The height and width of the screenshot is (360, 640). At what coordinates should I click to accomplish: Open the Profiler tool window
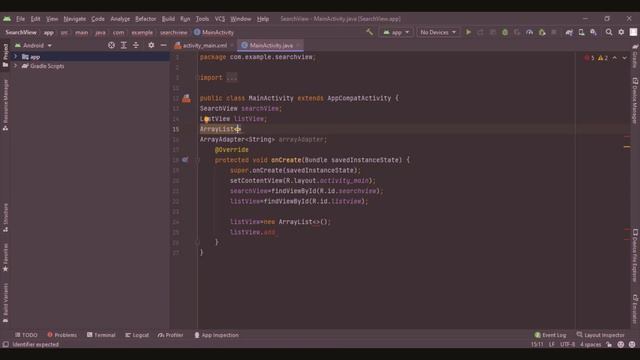[x=171, y=335]
